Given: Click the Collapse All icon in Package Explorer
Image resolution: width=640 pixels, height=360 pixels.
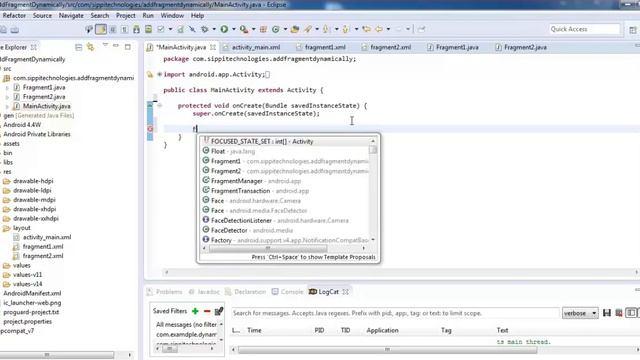Looking at the screenshot, I should pos(78,47).
